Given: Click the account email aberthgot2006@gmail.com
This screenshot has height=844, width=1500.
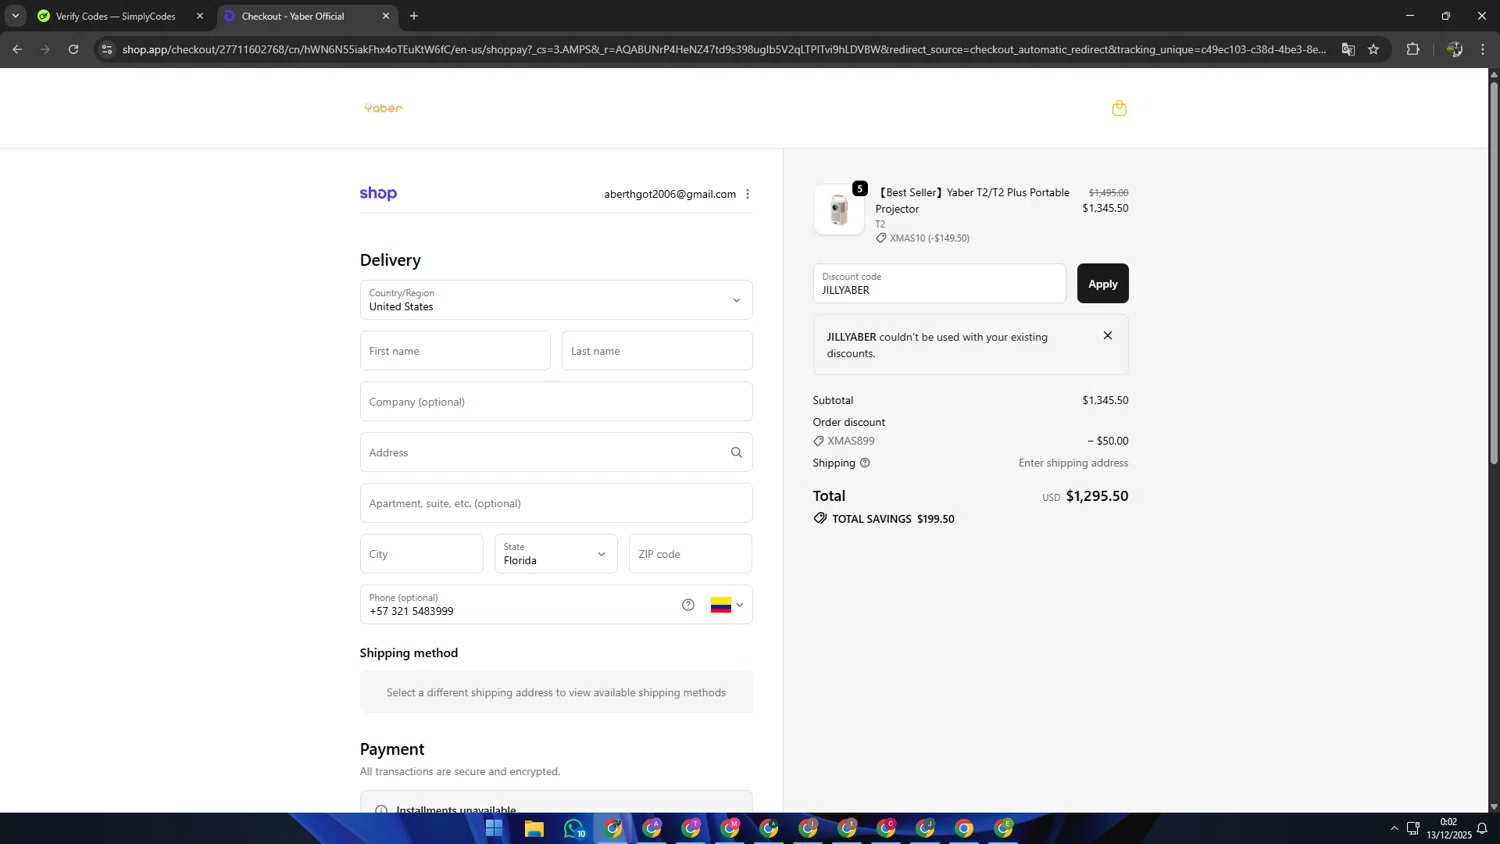Looking at the screenshot, I should [x=670, y=194].
